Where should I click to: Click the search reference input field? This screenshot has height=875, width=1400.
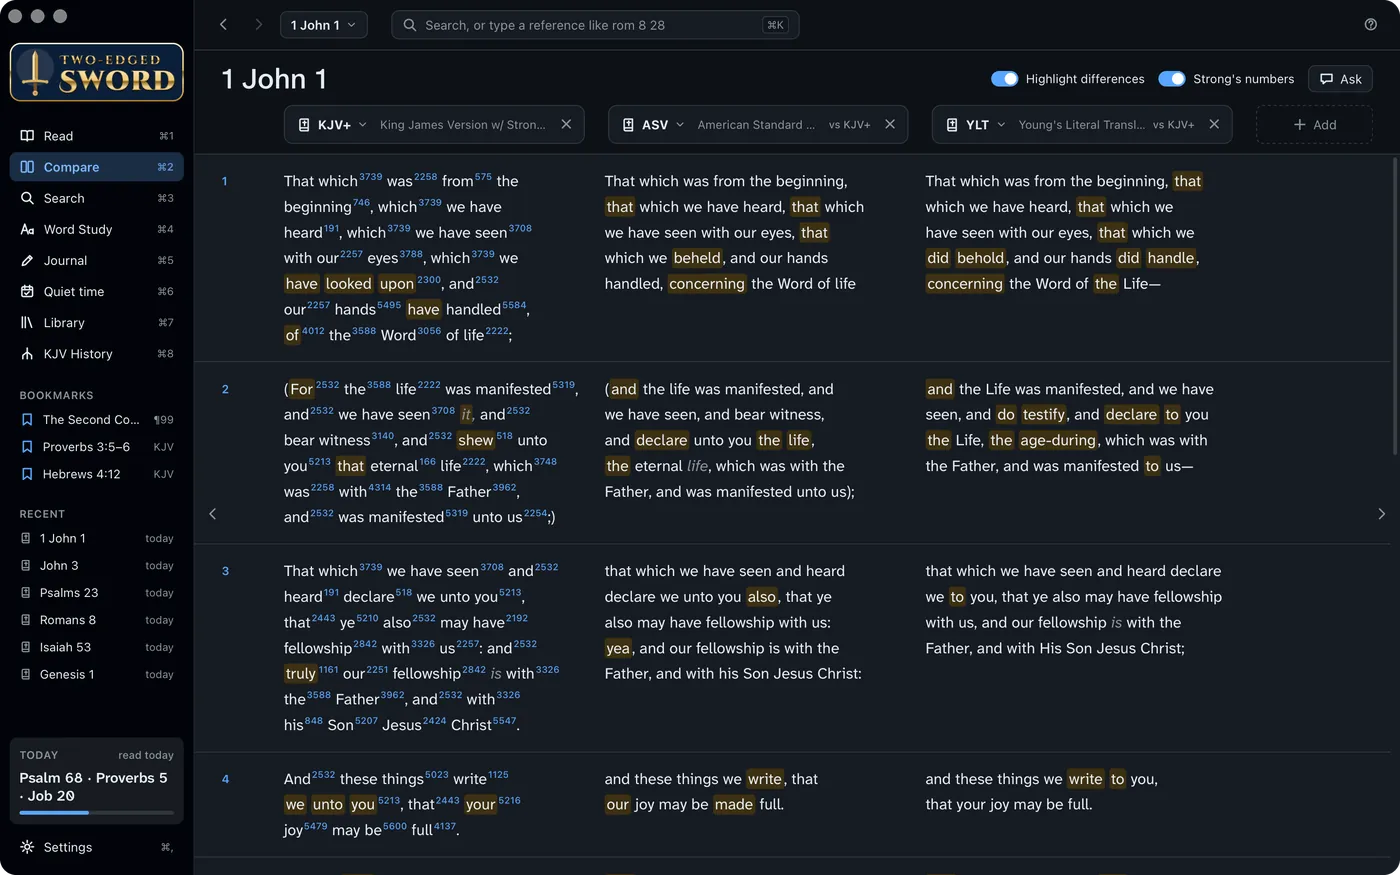(595, 25)
